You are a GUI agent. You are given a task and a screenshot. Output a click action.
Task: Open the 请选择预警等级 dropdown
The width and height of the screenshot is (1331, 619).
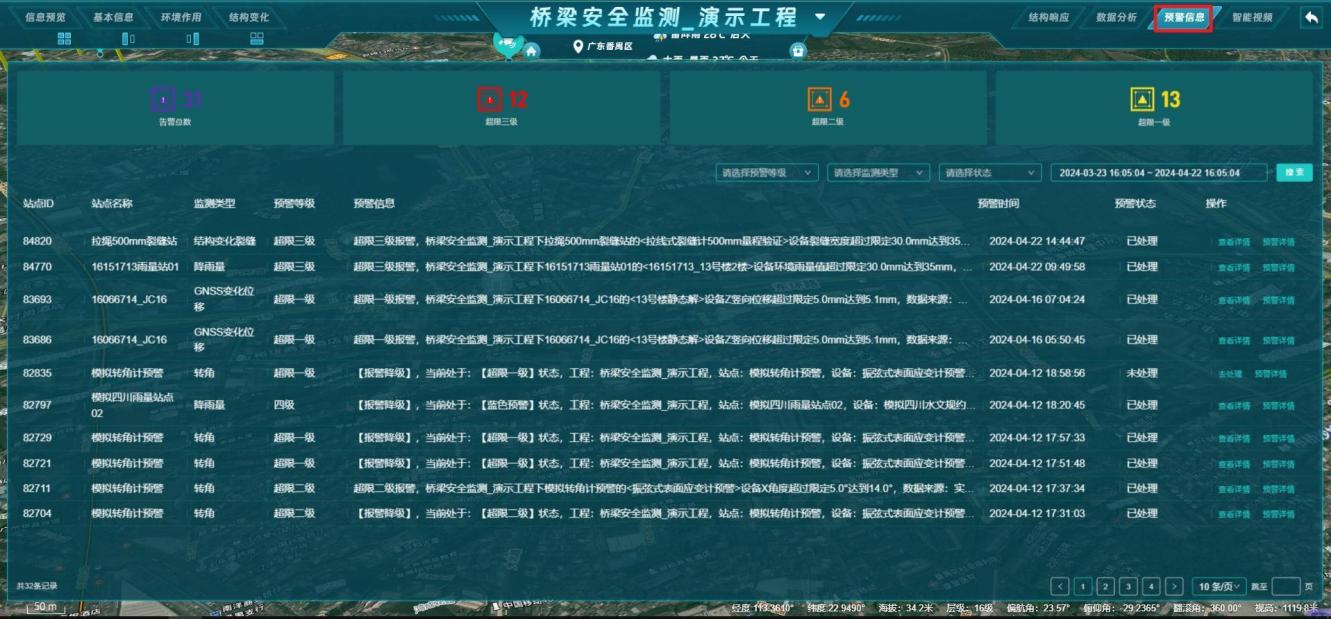(767, 173)
